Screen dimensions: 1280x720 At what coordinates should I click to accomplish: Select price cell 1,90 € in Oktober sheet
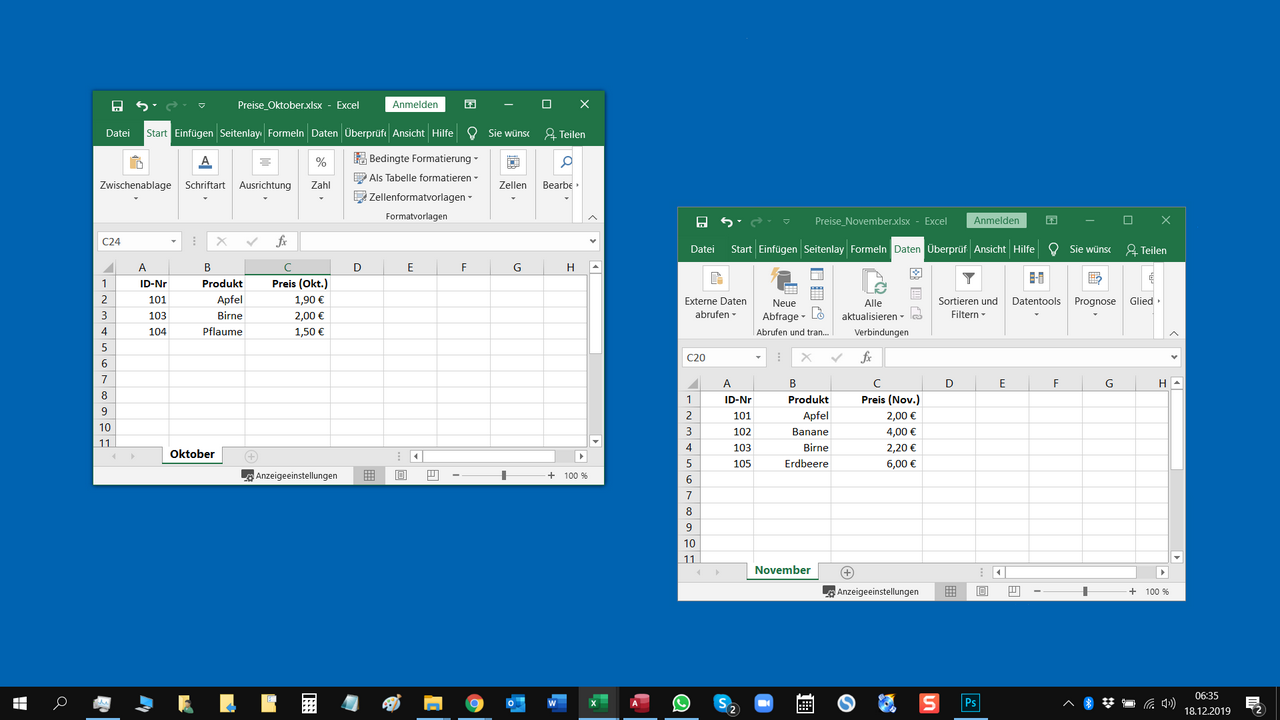[288, 299]
